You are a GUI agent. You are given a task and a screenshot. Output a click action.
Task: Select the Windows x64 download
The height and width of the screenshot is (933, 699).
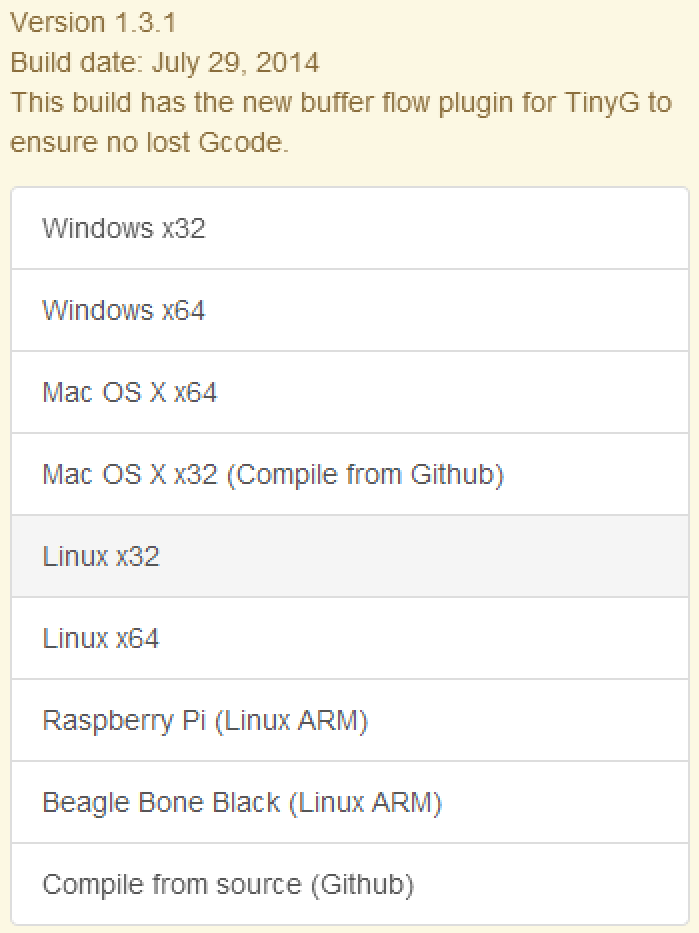123,311
